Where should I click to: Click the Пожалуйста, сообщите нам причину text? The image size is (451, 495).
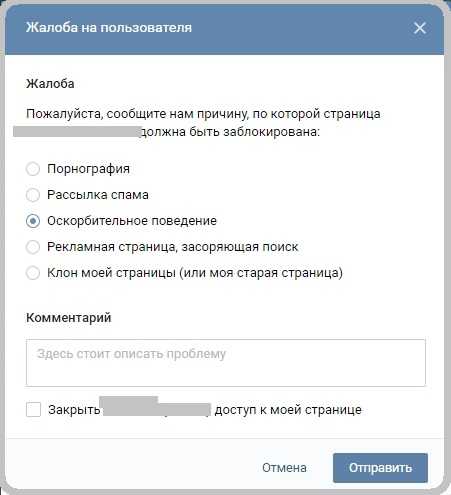coord(203,114)
